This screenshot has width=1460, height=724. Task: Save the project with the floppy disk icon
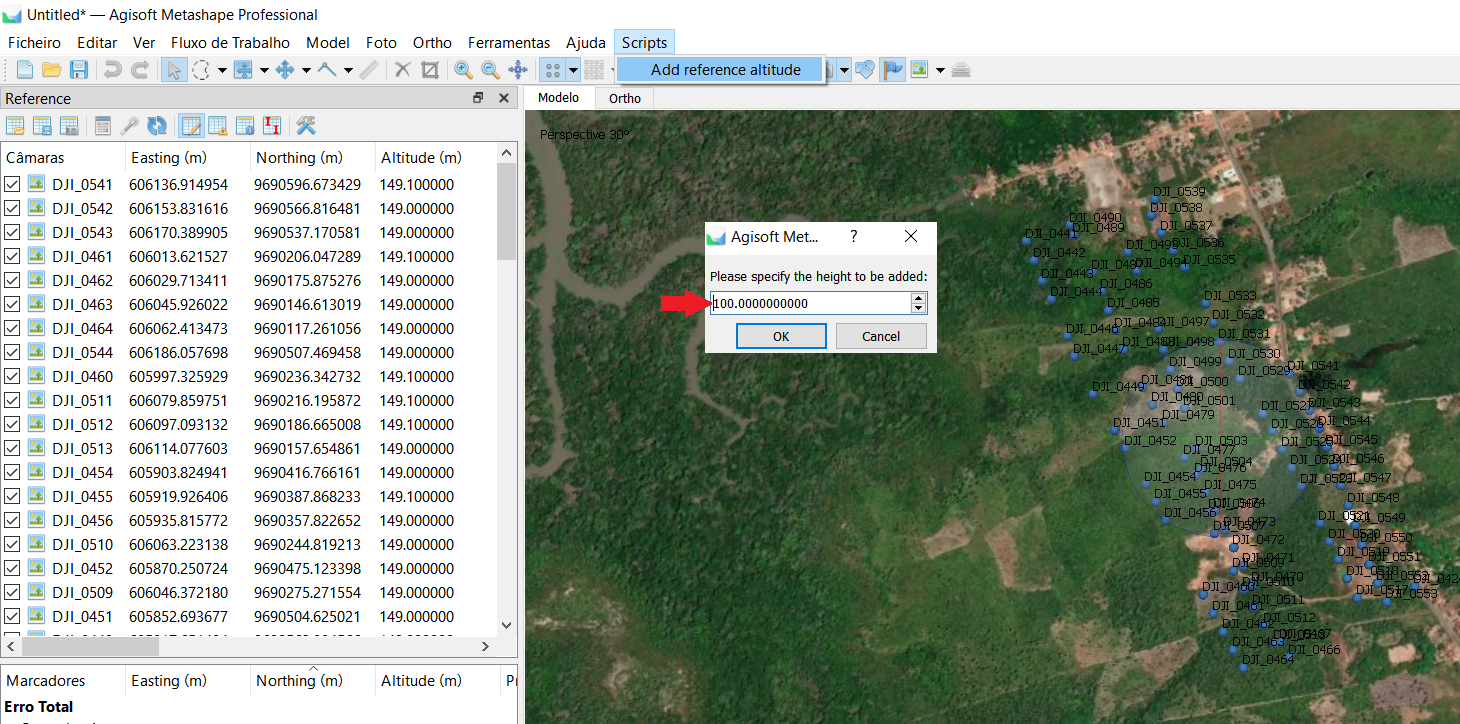point(79,70)
